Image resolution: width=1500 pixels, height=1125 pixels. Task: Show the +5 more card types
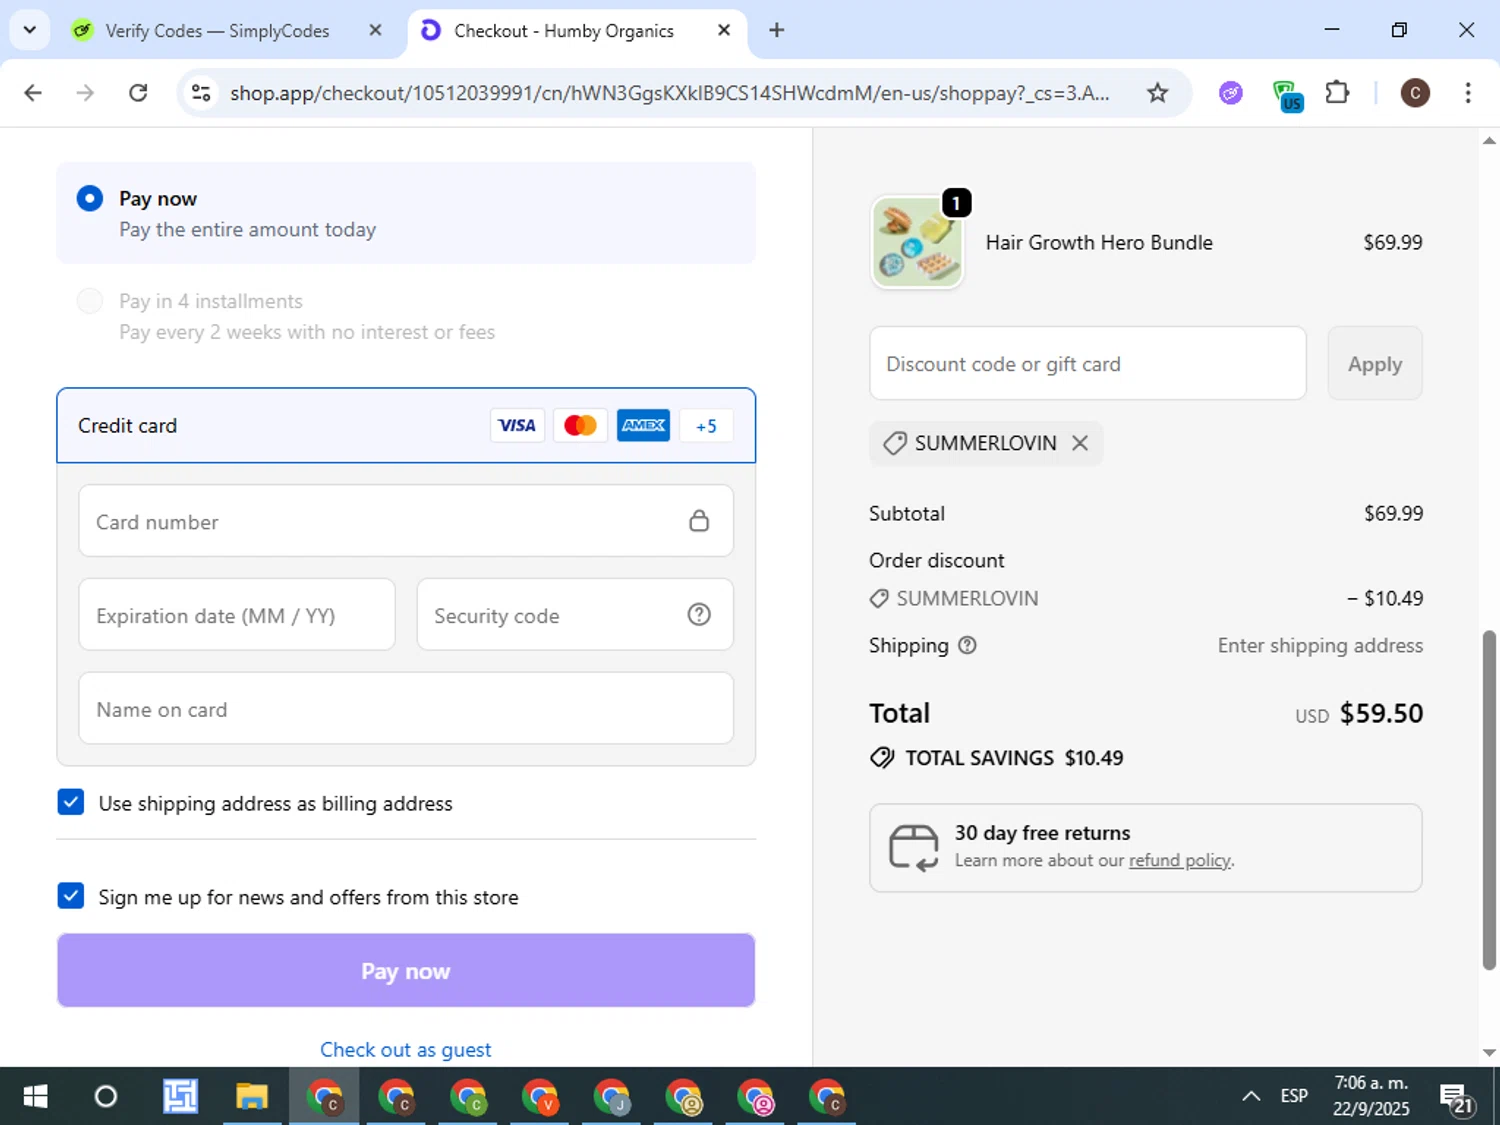click(706, 426)
